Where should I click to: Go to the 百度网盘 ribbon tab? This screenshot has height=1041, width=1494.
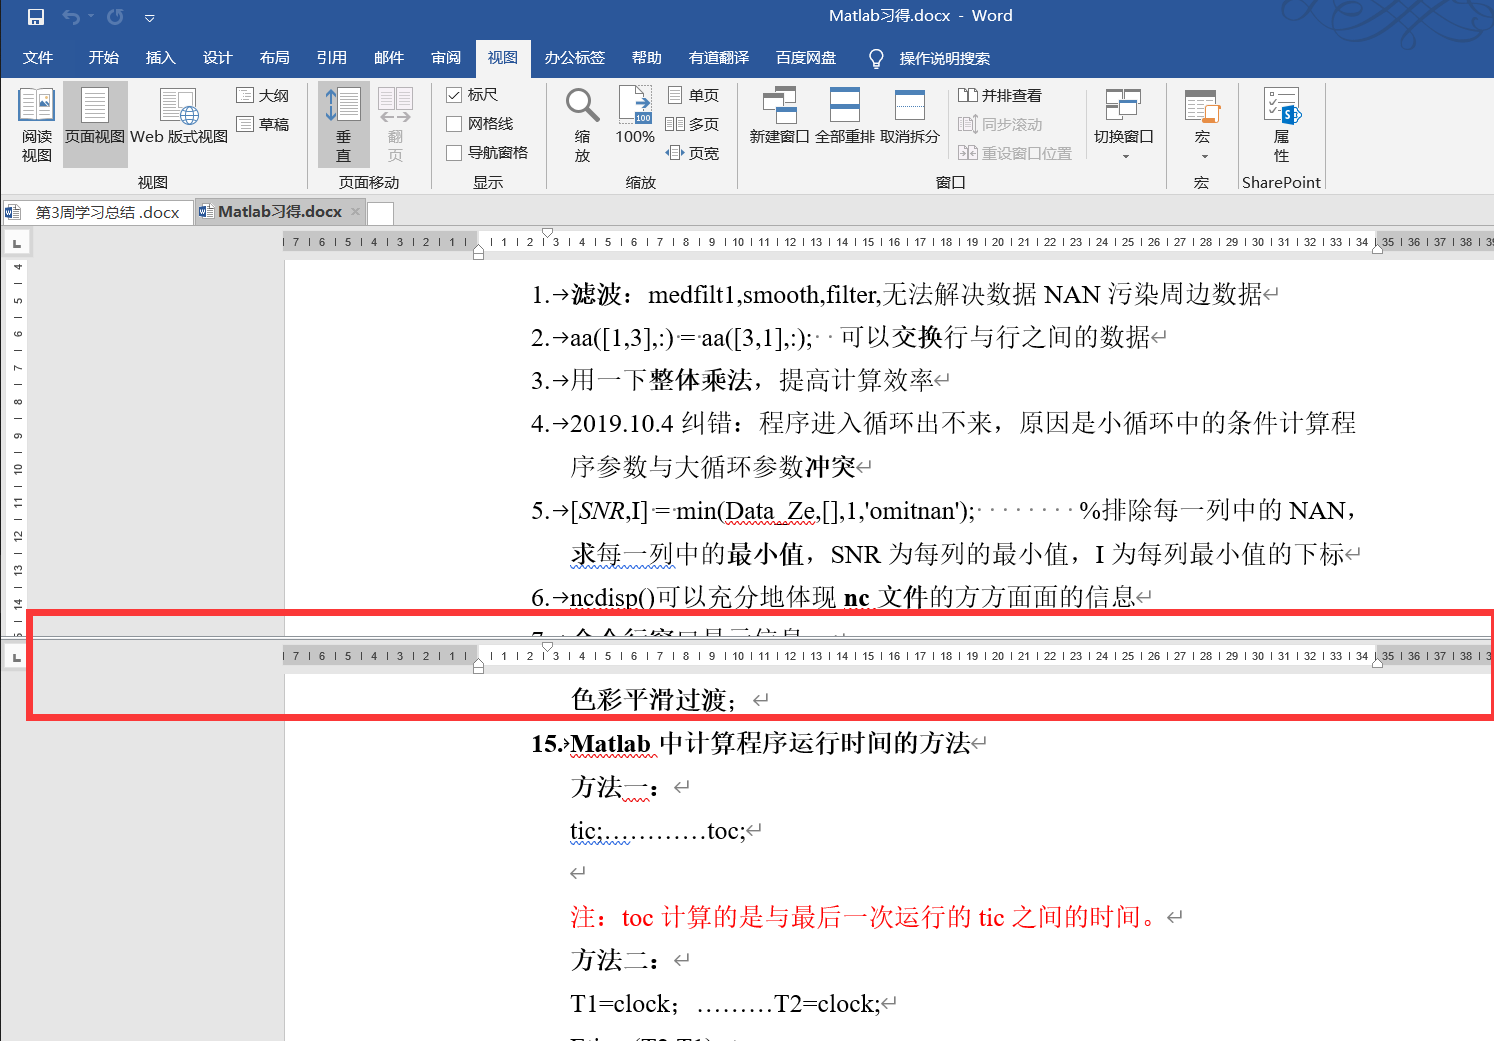tap(806, 58)
